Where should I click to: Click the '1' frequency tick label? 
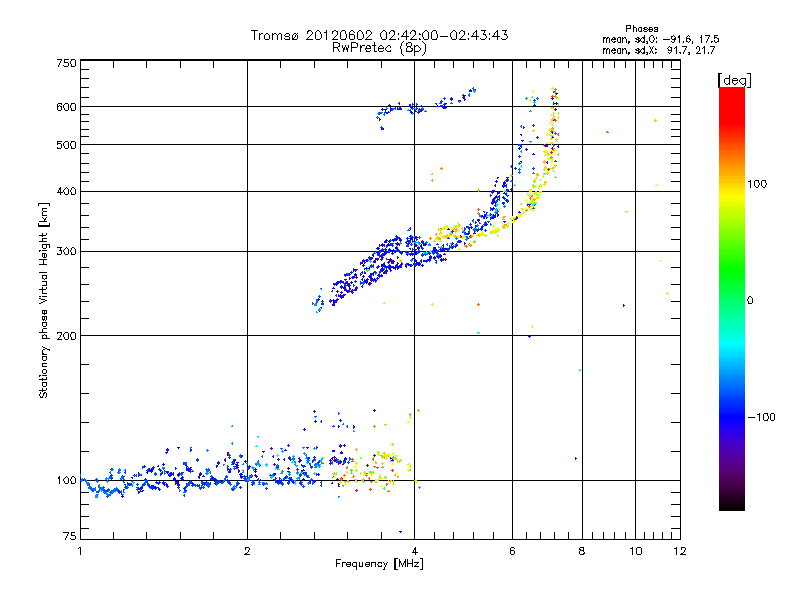click(x=80, y=551)
